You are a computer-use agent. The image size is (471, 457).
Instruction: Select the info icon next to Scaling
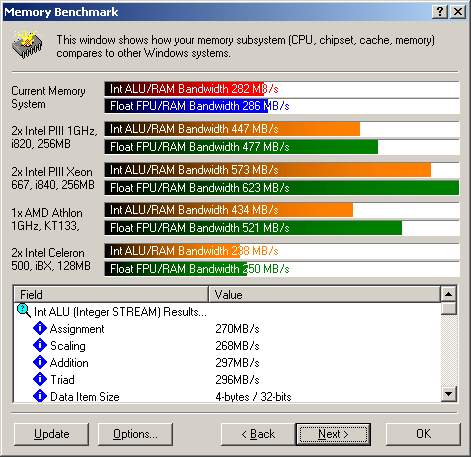40,345
